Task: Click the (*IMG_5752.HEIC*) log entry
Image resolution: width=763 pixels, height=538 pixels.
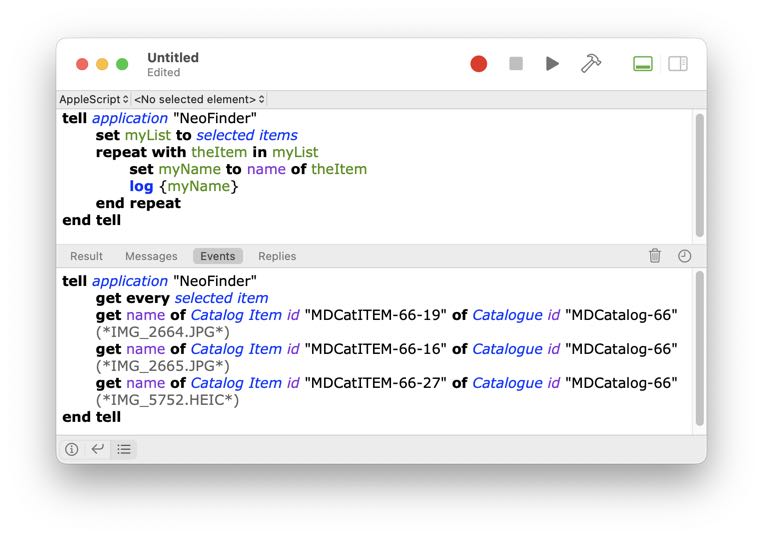Action: click(167, 400)
